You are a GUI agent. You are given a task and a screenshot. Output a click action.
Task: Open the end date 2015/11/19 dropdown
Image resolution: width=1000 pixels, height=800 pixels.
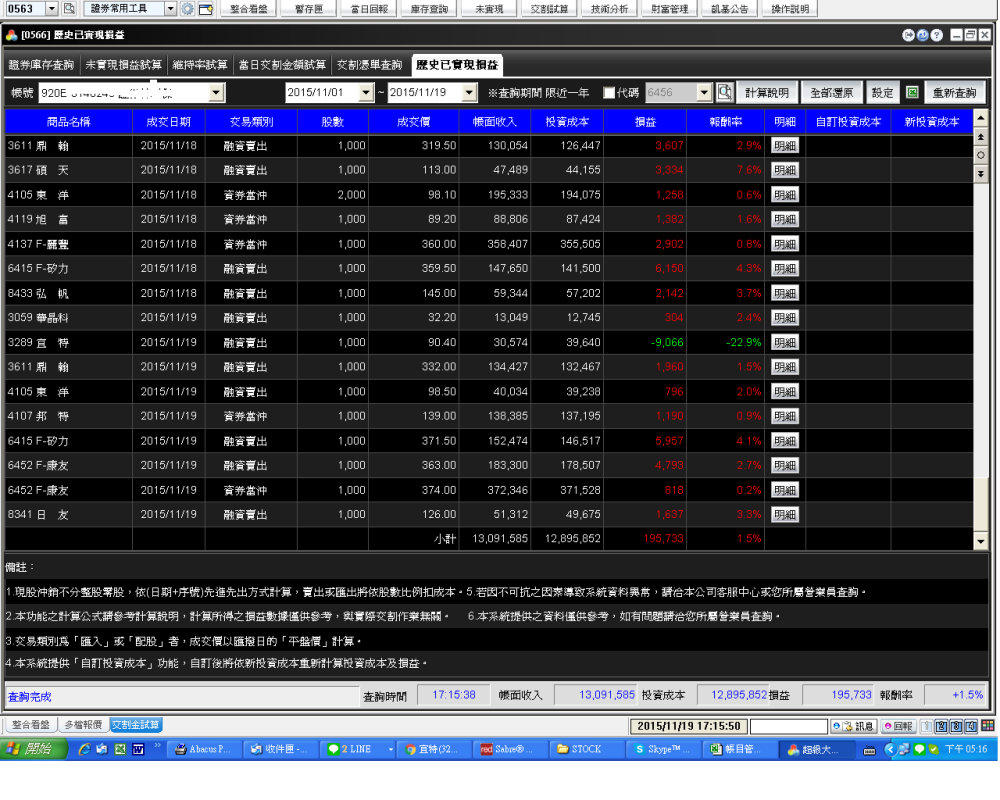(x=469, y=93)
